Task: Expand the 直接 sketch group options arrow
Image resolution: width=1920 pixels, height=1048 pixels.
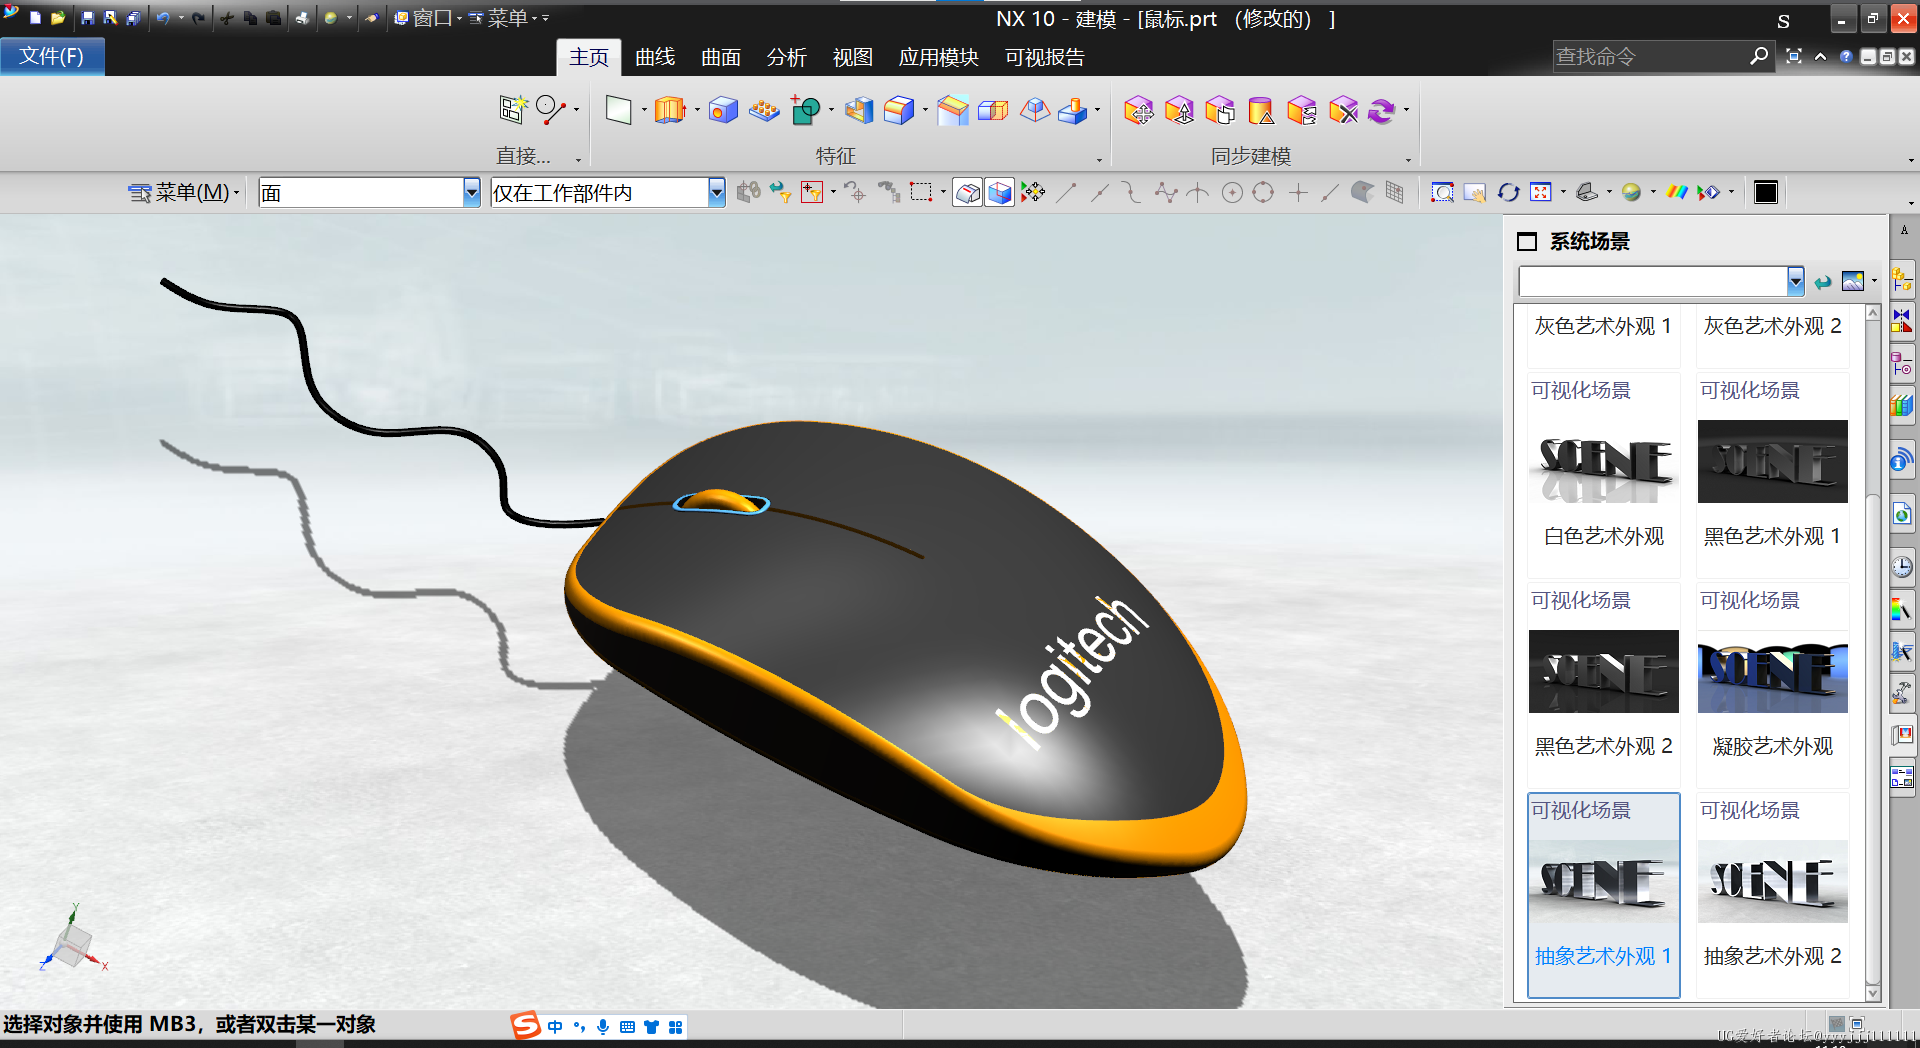Action: tap(578, 160)
